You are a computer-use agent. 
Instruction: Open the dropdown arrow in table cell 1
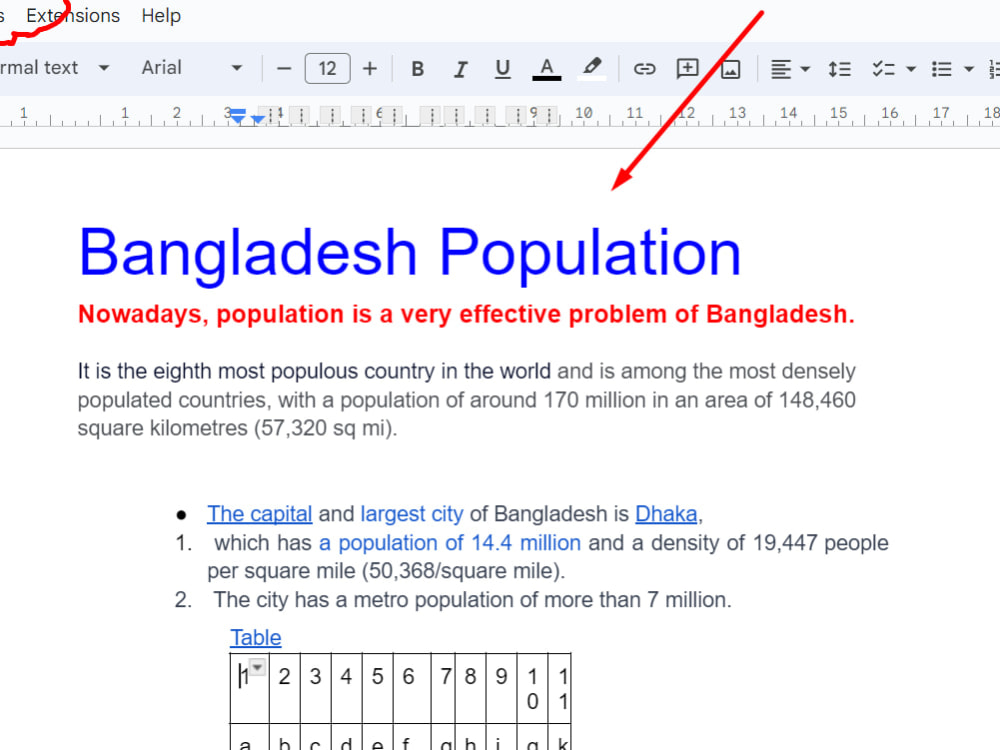(x=257, y=667)
